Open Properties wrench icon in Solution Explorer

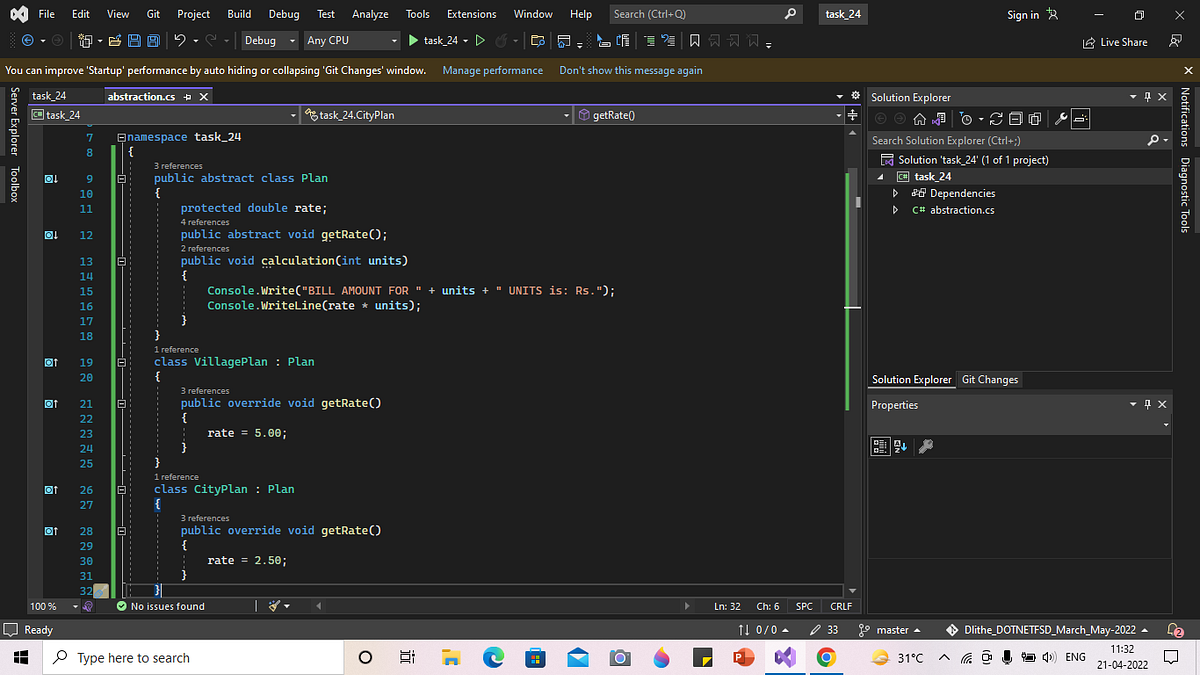pos(1061,118)
